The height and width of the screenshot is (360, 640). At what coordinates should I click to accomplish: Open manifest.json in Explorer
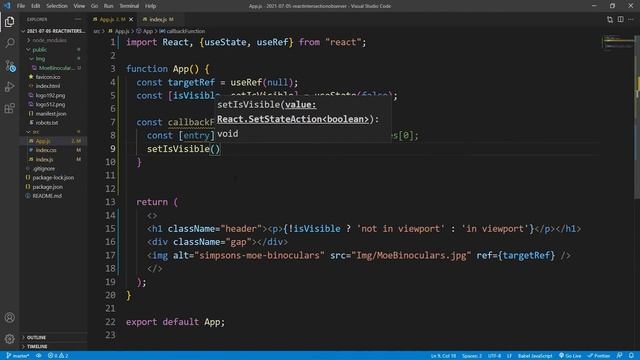pyautogui.click(x=53, y=113)
